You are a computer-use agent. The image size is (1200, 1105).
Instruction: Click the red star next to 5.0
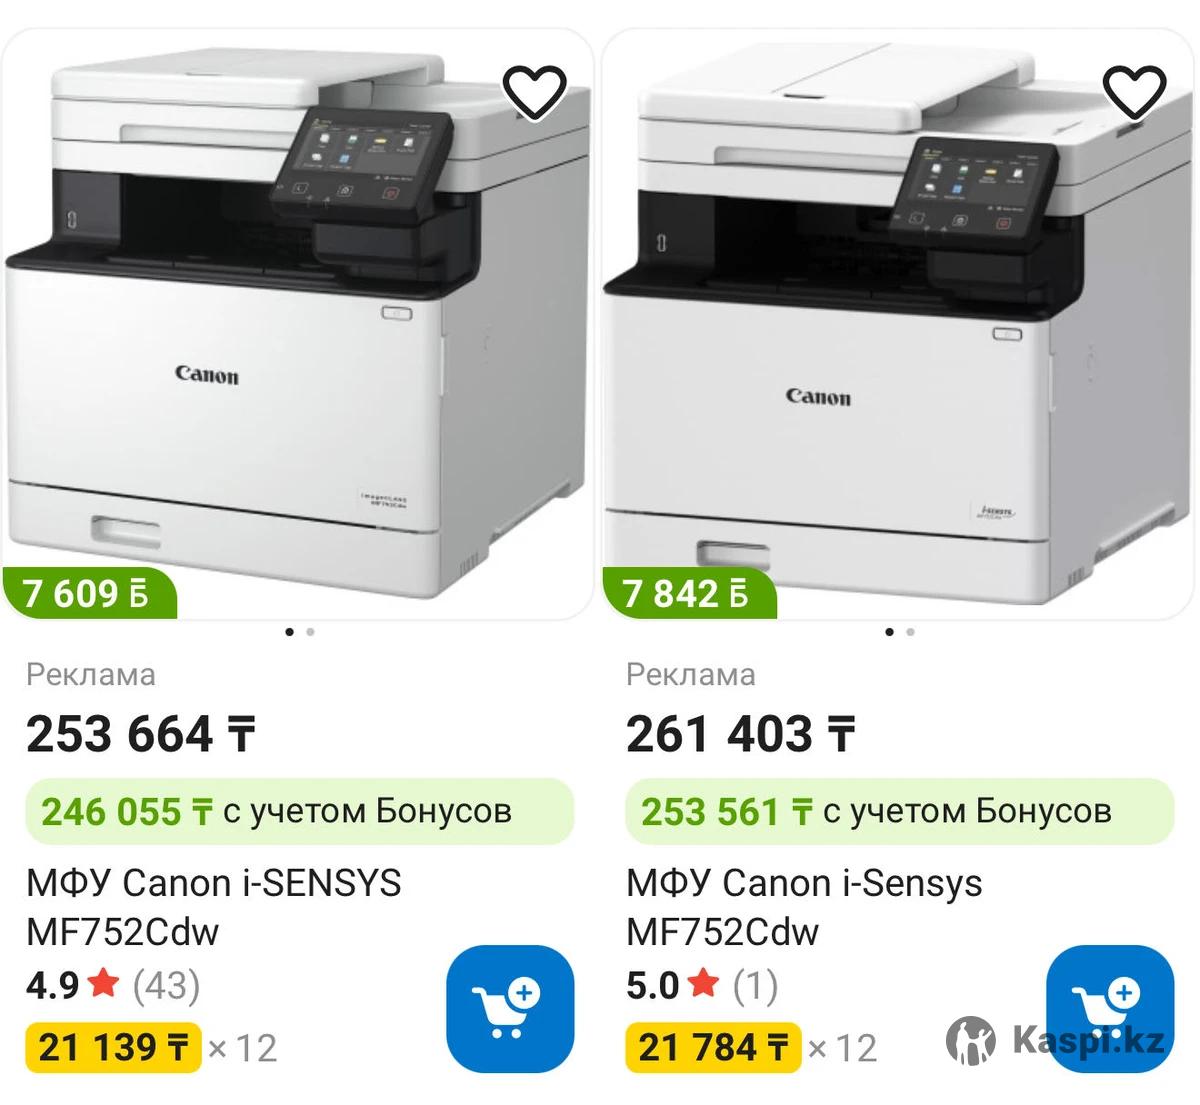[704, 985]
